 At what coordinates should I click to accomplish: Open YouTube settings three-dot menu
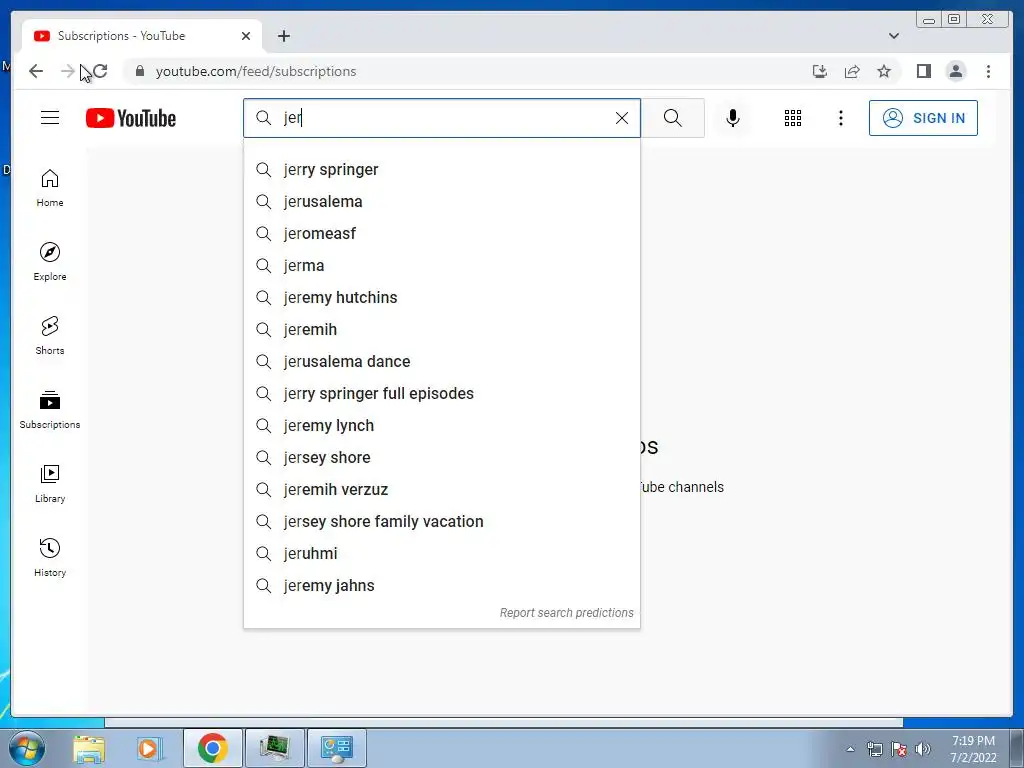click(840, 118)
